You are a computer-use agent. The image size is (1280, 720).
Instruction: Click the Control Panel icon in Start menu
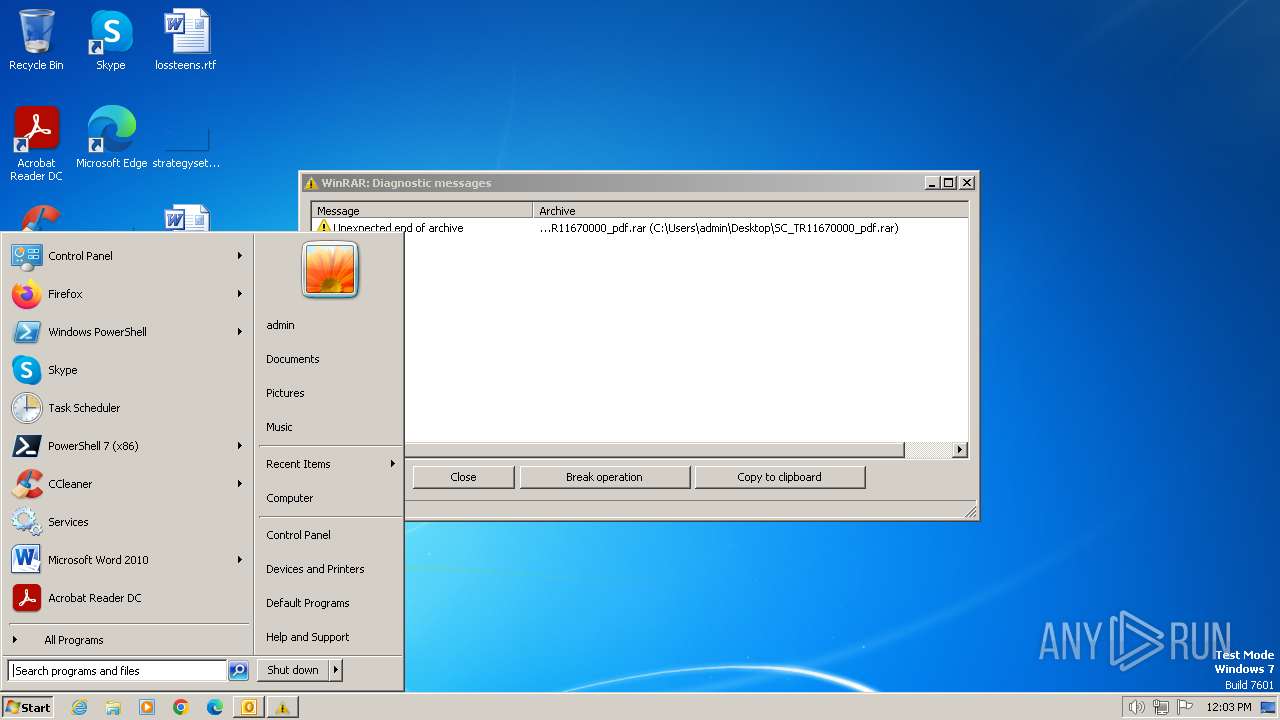click(x=27, y=256)
